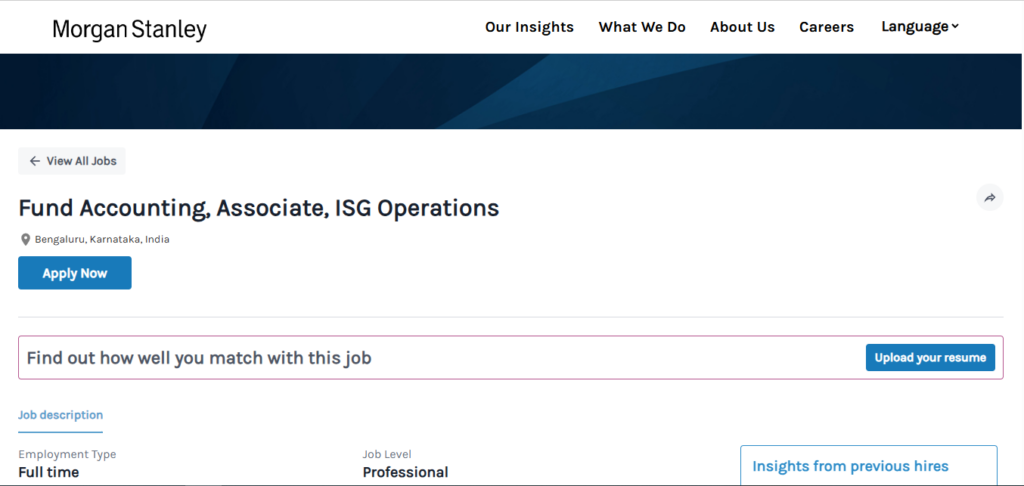Expand the Language dropdown

point(920,26)
